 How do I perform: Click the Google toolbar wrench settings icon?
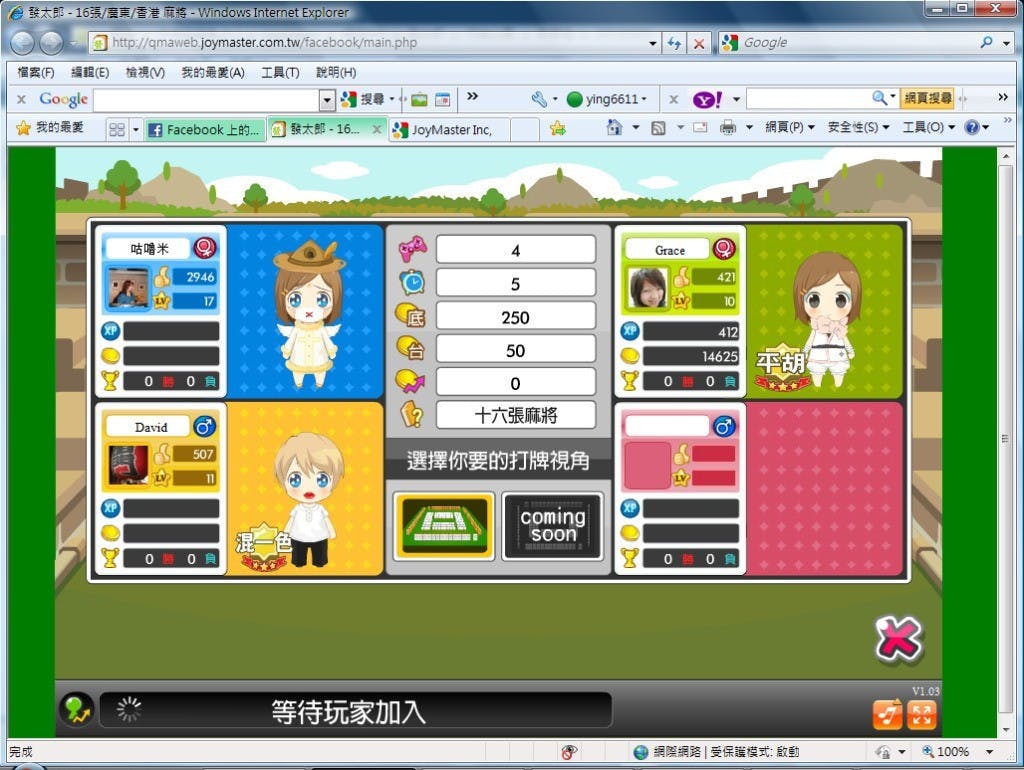click(x=539, y=99)
